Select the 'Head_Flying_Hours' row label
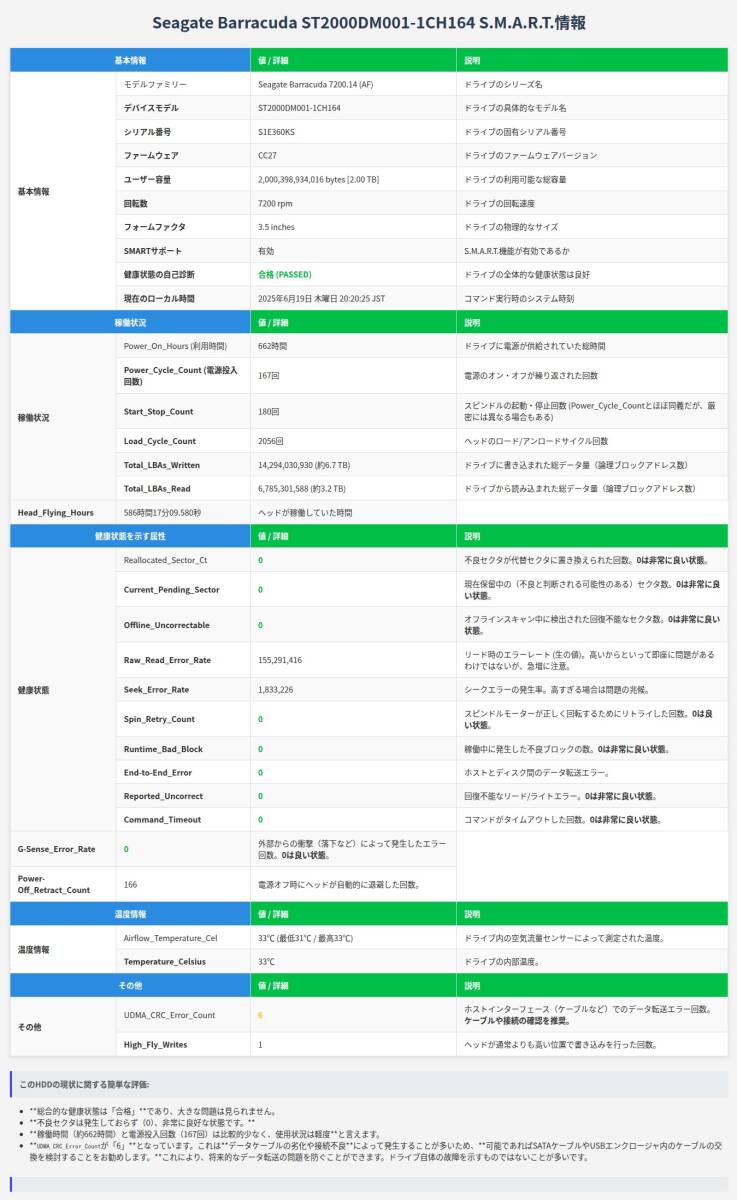This screenshot has width=737, height=1200. coord(56,513)
